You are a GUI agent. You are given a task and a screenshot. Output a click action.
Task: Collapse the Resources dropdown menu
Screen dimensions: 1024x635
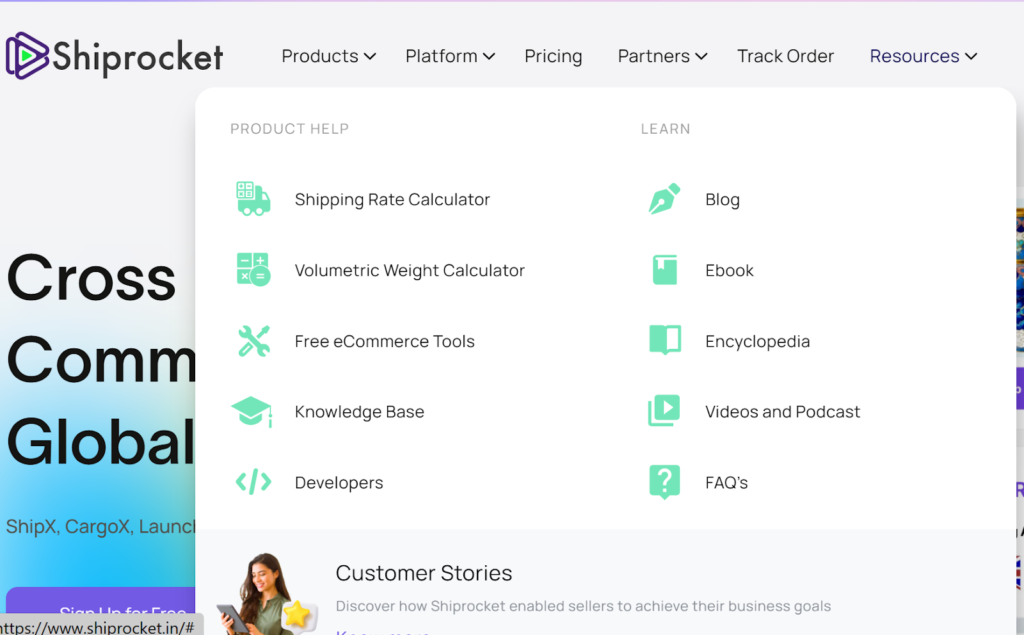pyautogui.click(x=923, y=56)
